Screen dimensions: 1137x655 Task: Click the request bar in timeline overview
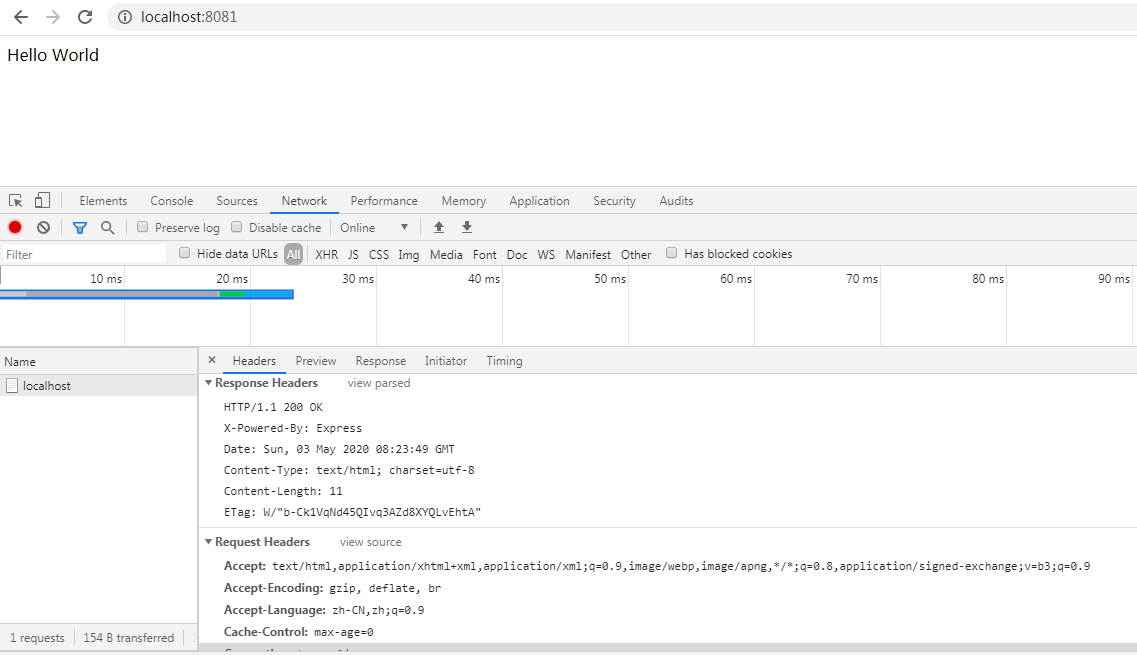pyautogui.click(x=146, y=294)
